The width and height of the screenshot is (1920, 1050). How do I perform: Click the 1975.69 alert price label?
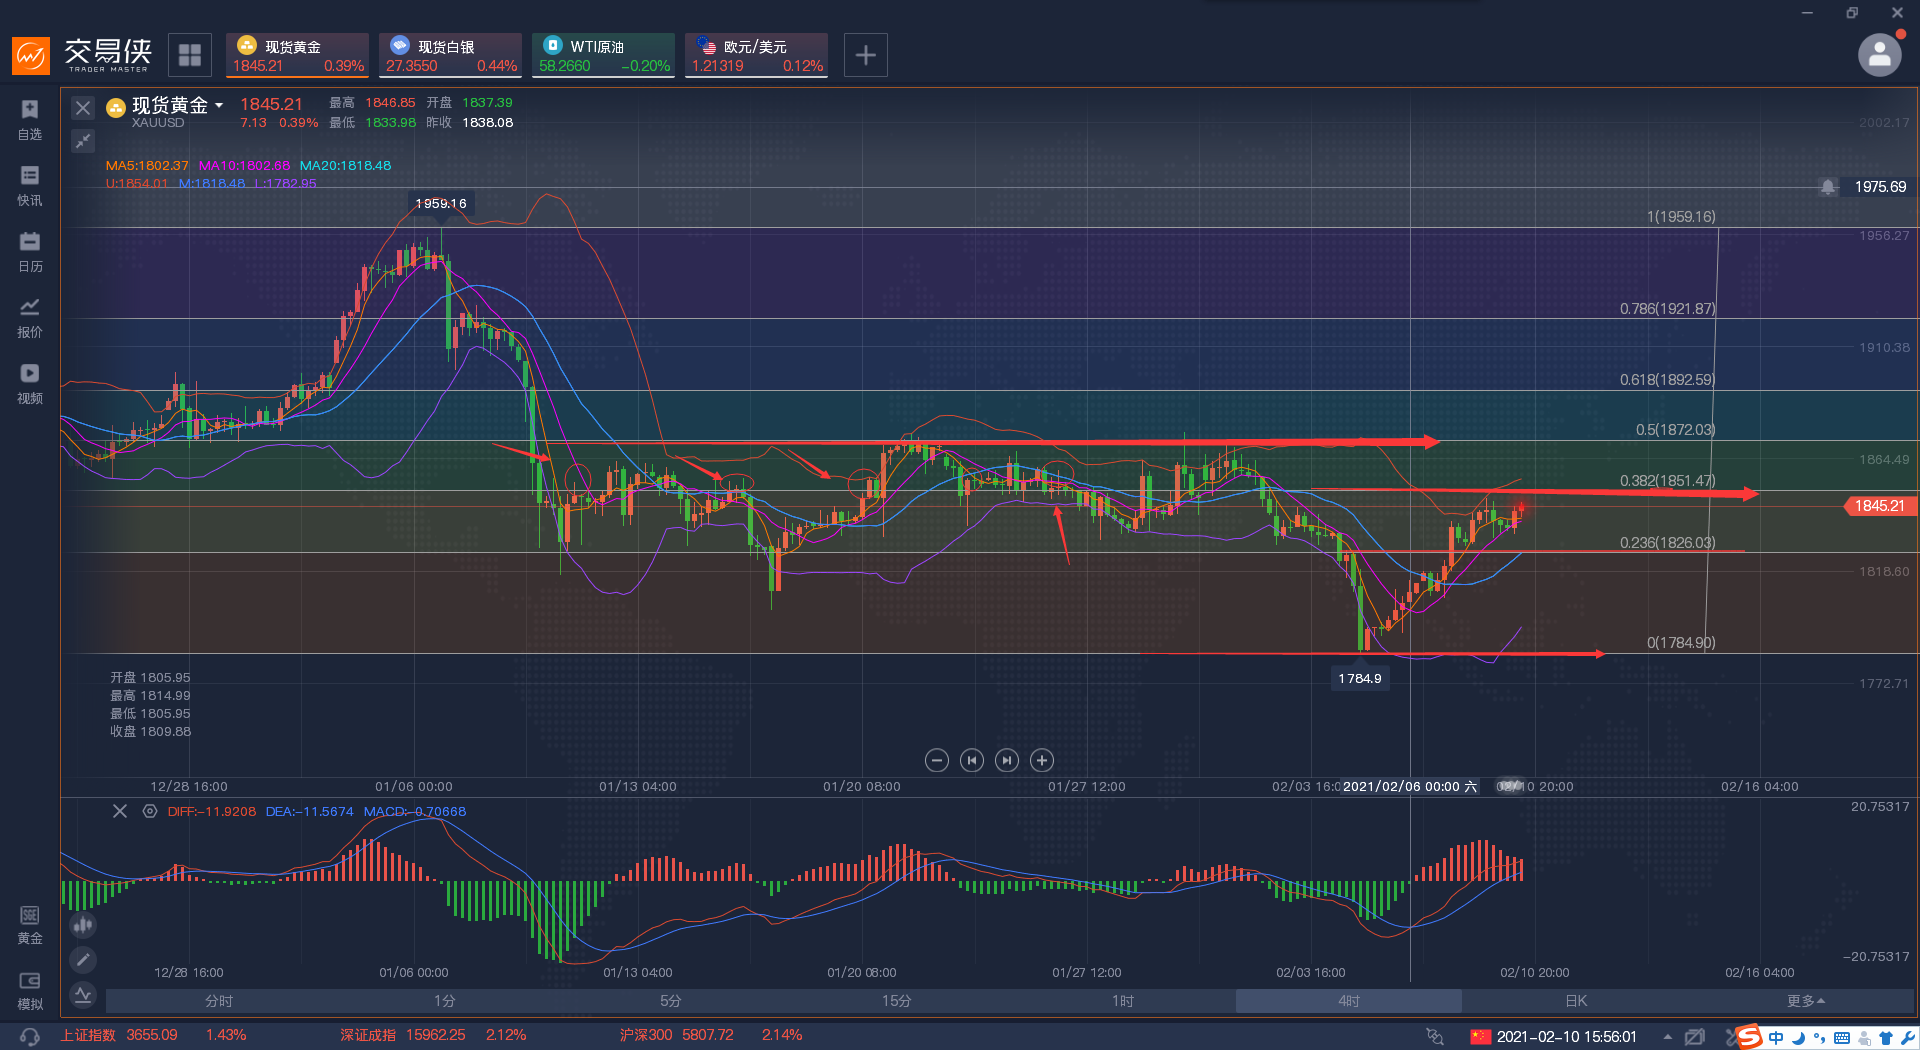pyautogui.click(x=1880, y=187)
